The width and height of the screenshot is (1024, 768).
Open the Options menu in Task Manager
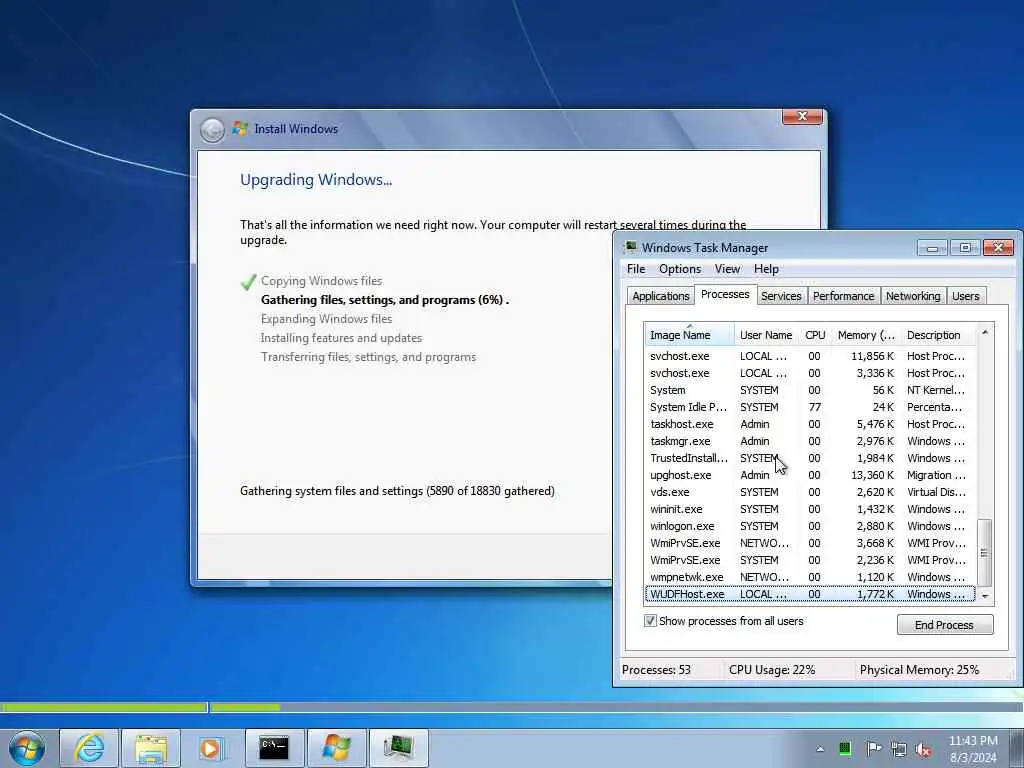[680, 269]
